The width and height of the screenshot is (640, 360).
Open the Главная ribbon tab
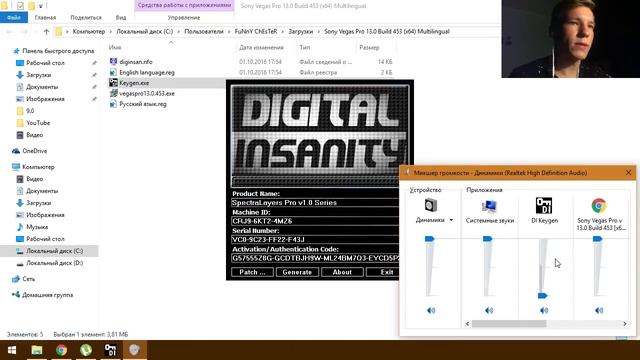click(x=45, y=18)
